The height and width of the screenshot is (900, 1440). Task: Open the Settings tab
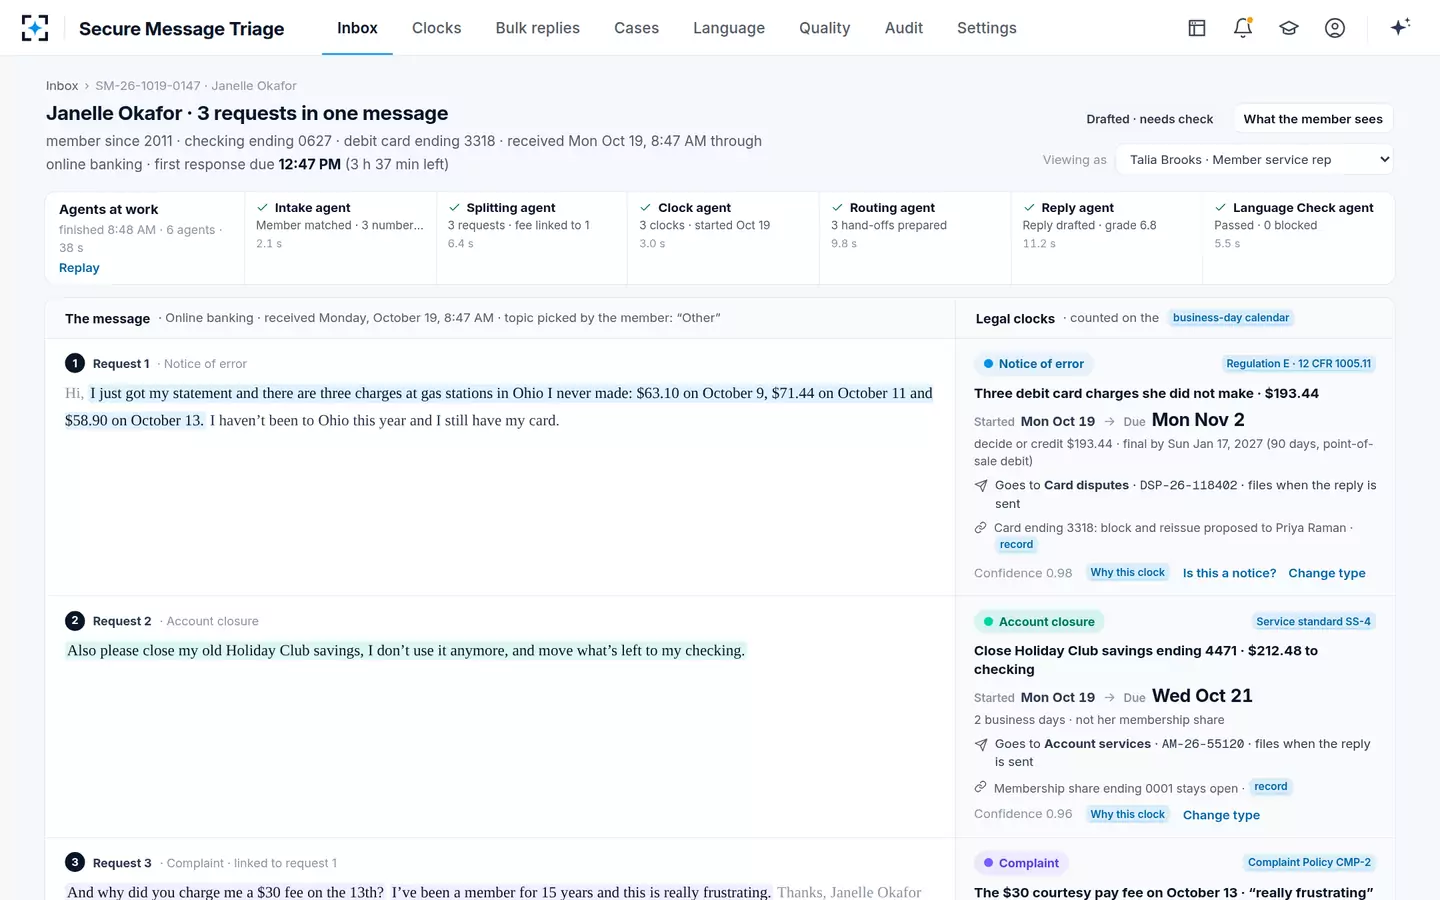pos(987,28)
